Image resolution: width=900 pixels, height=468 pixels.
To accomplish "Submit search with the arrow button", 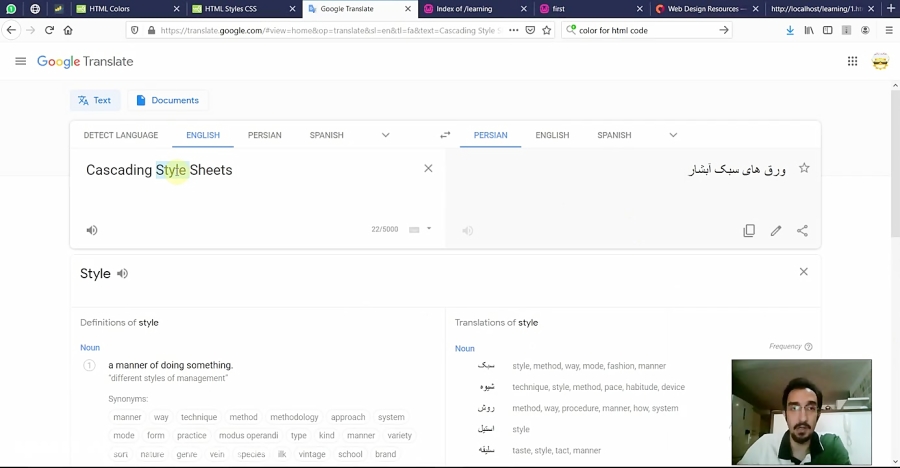I will click(x=724, y=30).
